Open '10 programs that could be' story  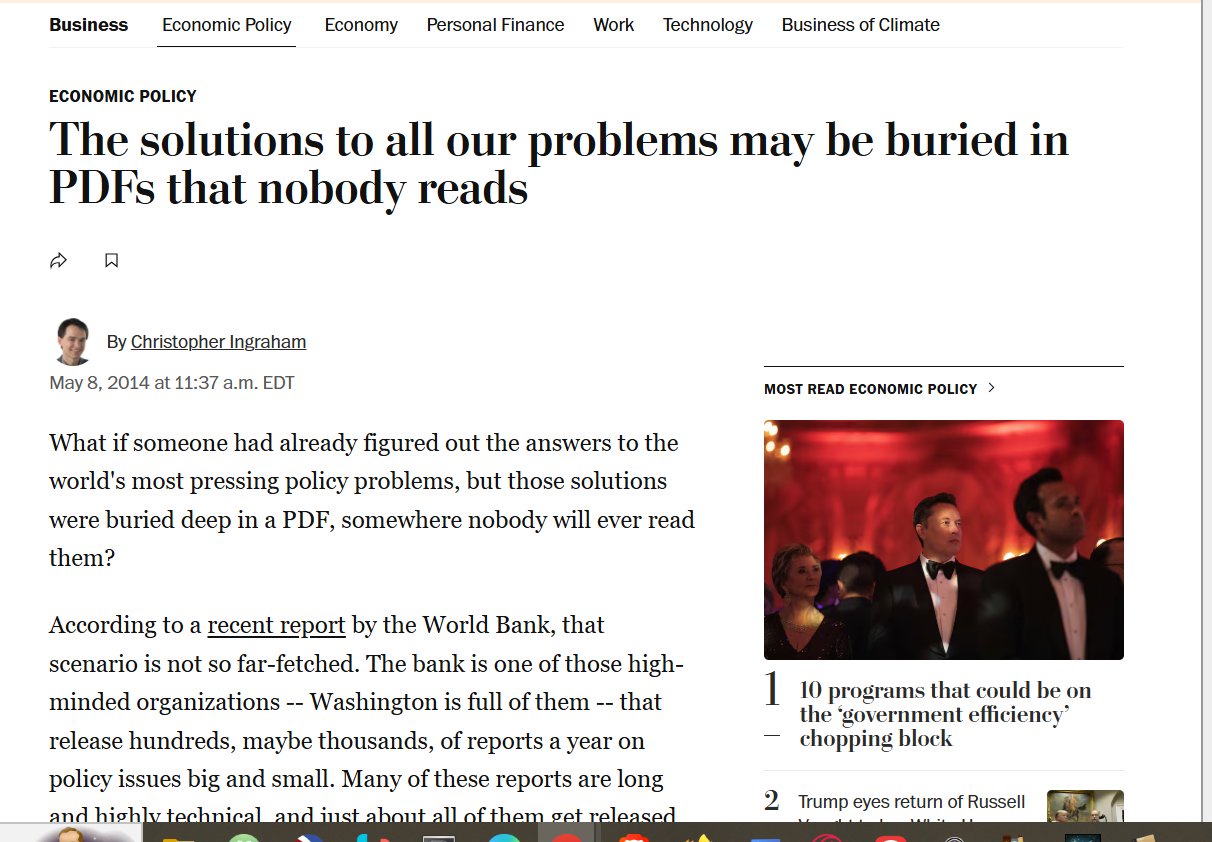click(945, 714)
